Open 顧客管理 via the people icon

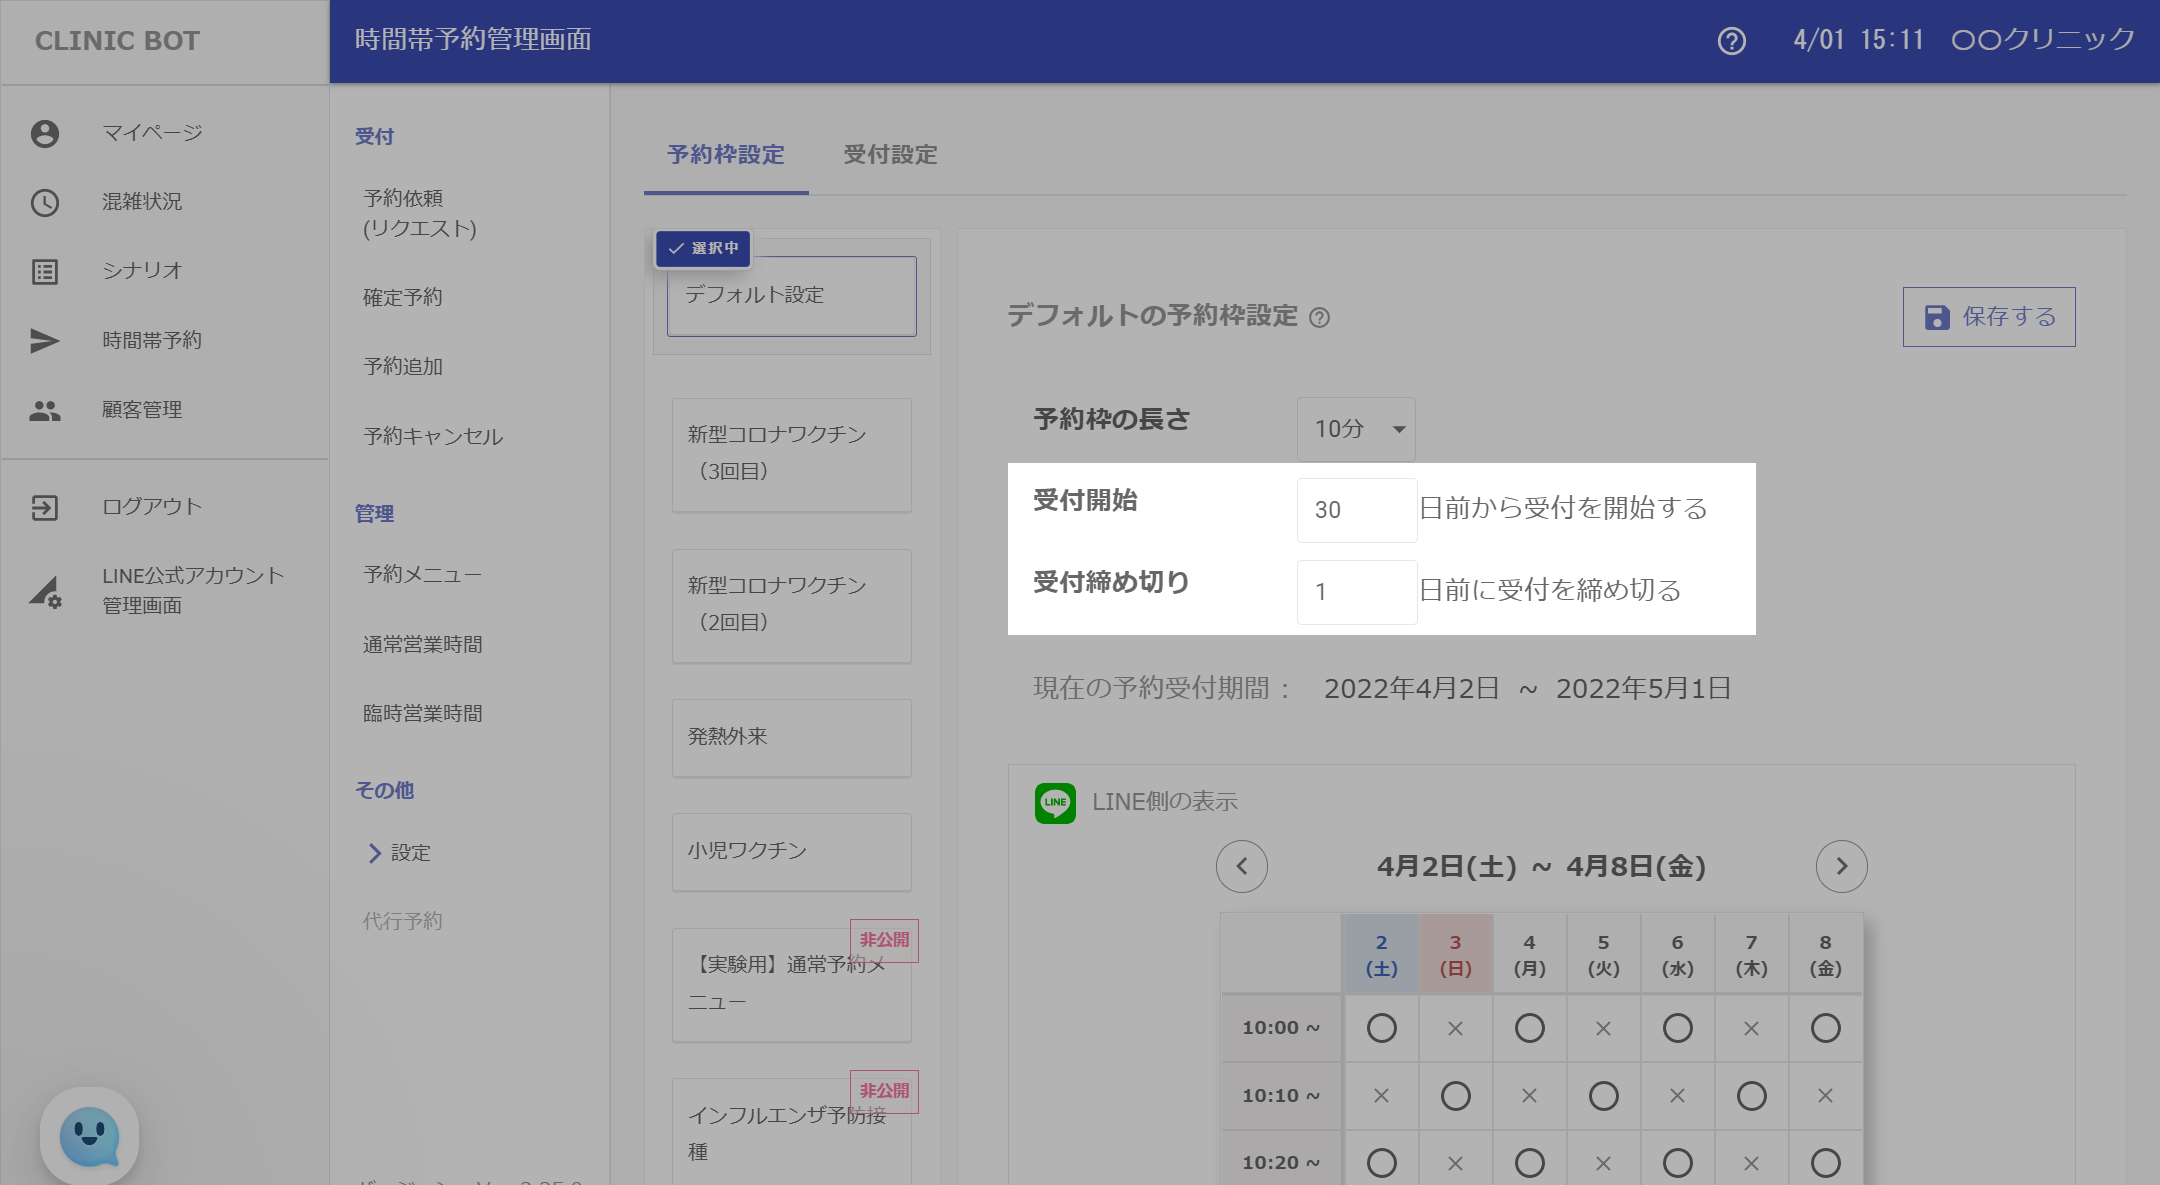[45, 410]
